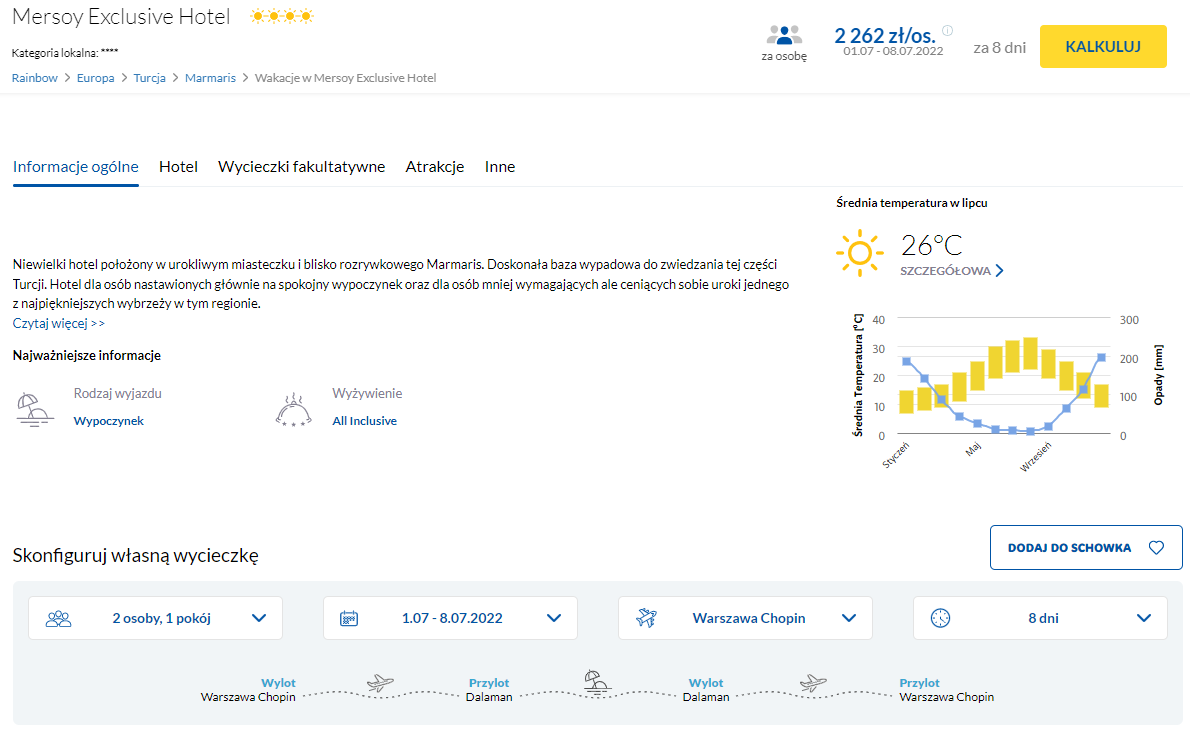Expand the Warszawa Chopin airport dropdown
Viewport: 1190px width, 731px height.
(x=745, y=618)
